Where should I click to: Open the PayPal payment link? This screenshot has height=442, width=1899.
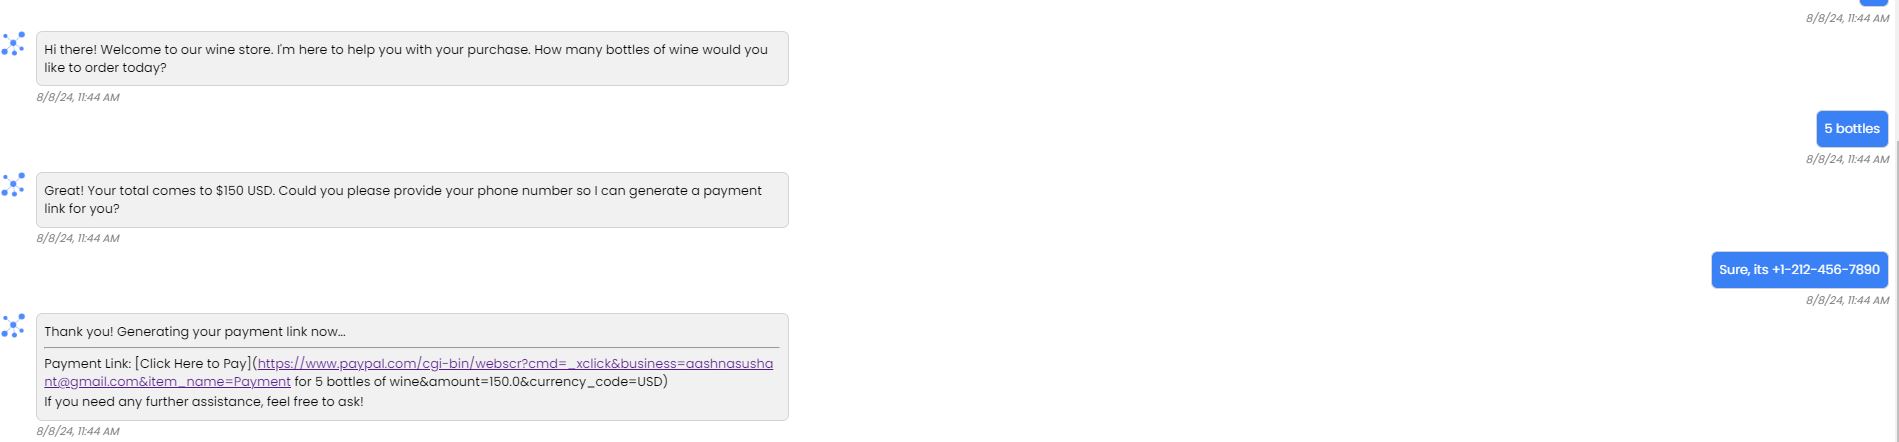pyautogui.click(x=514, y=364)
